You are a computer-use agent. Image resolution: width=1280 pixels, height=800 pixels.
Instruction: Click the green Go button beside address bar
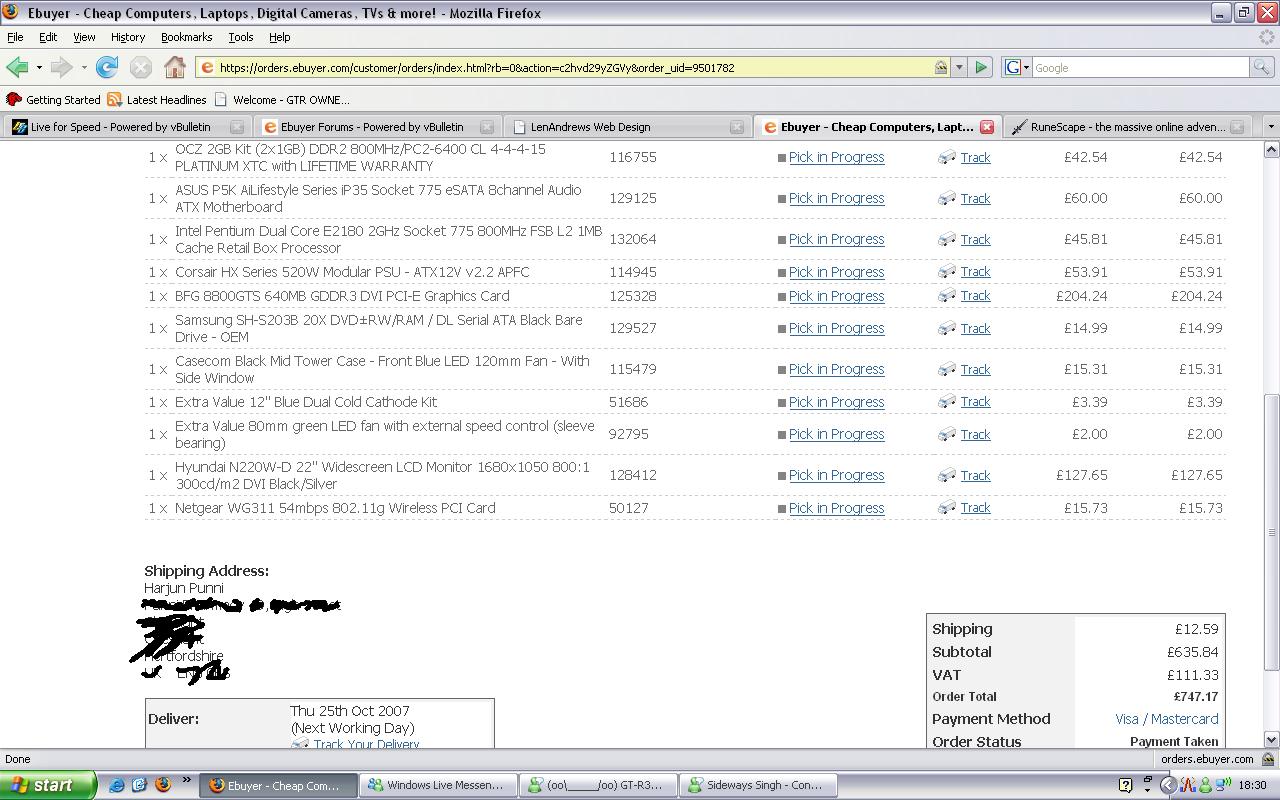[981, 67]
